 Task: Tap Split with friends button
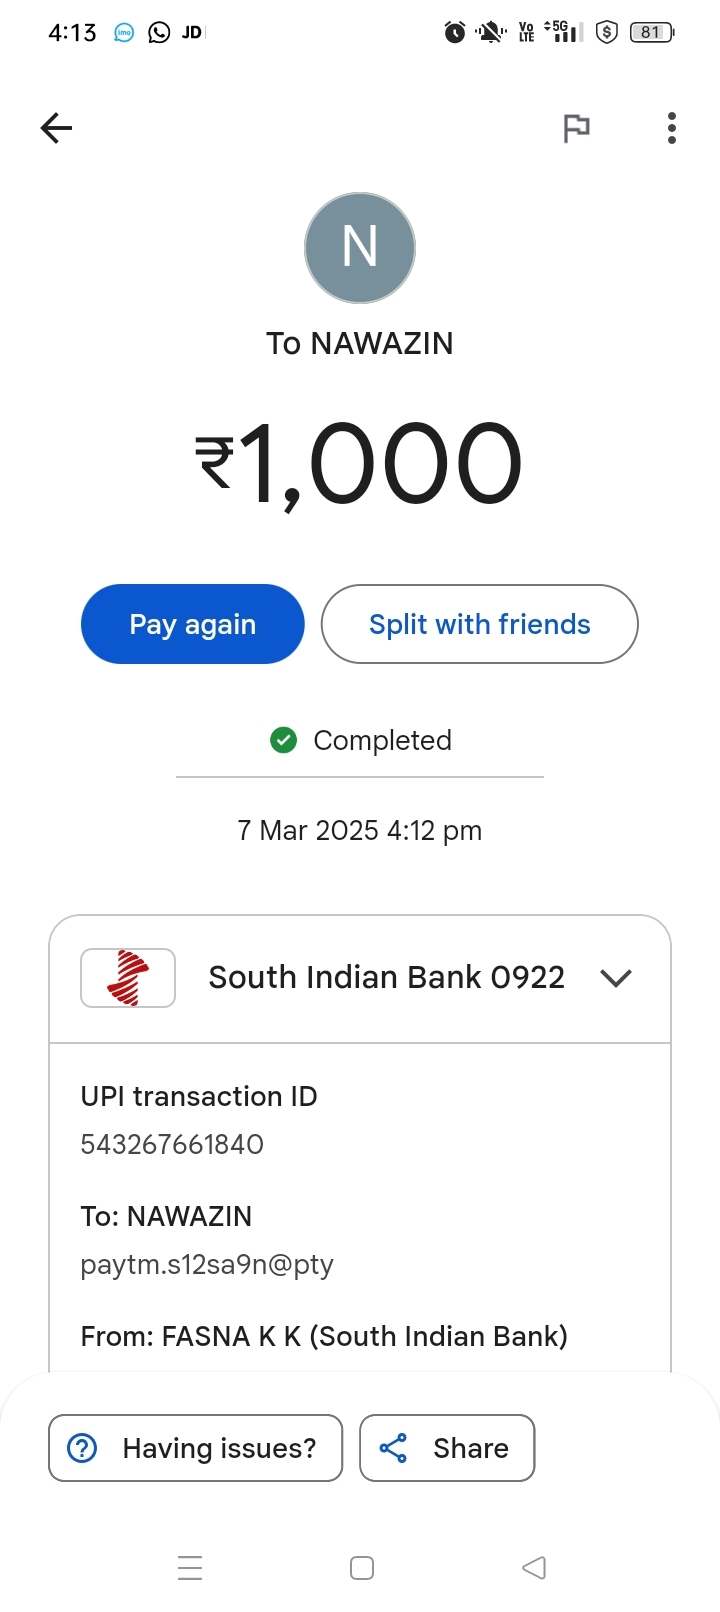point(479,624)
